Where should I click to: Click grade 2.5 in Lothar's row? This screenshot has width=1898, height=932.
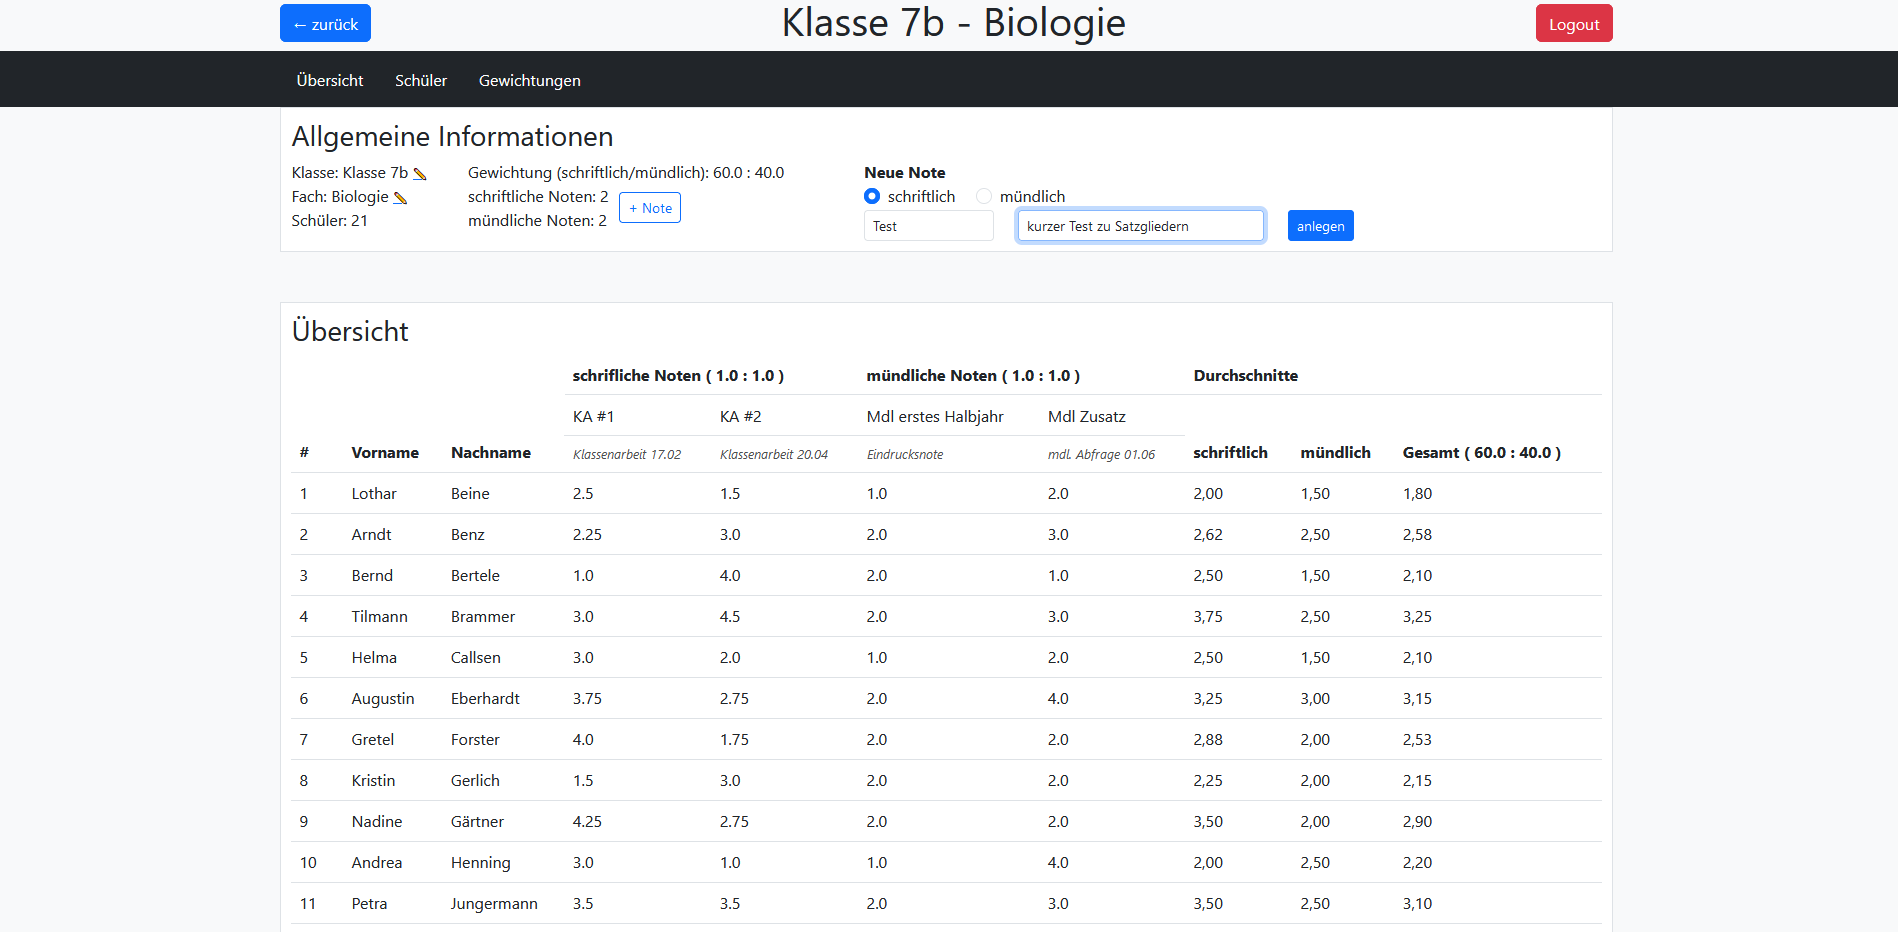tap(583, 493)
